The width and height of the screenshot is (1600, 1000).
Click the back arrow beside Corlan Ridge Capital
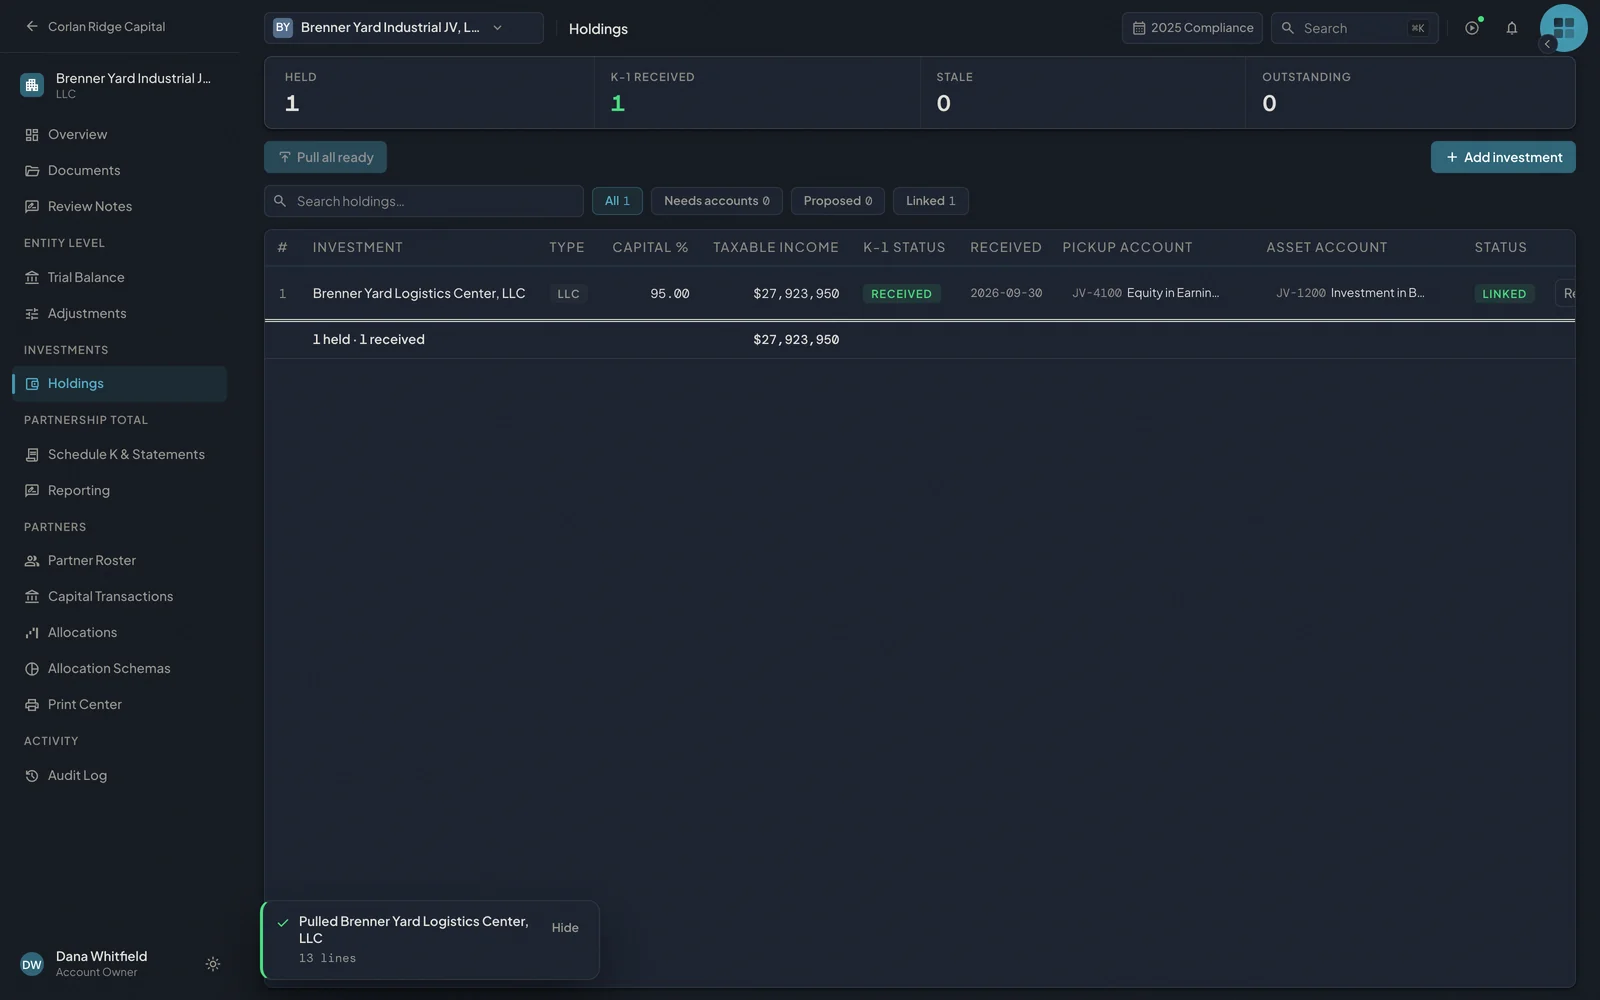coord(32,27)
